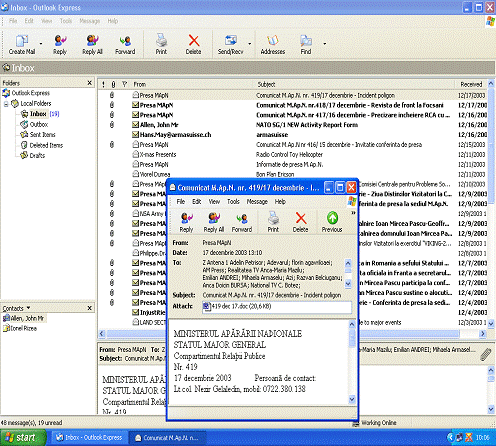Open Edit menu in message window
This screenshot has height=446, width=496.
(196, 202)
